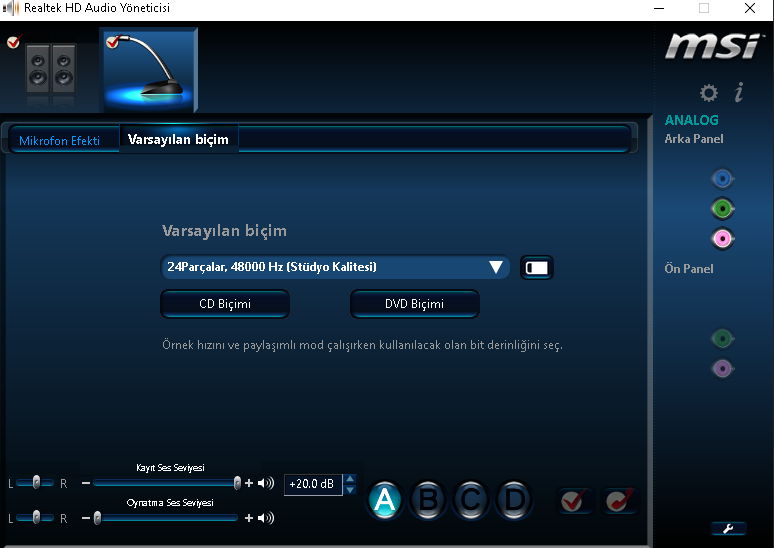Select preset C

(471, 500)
